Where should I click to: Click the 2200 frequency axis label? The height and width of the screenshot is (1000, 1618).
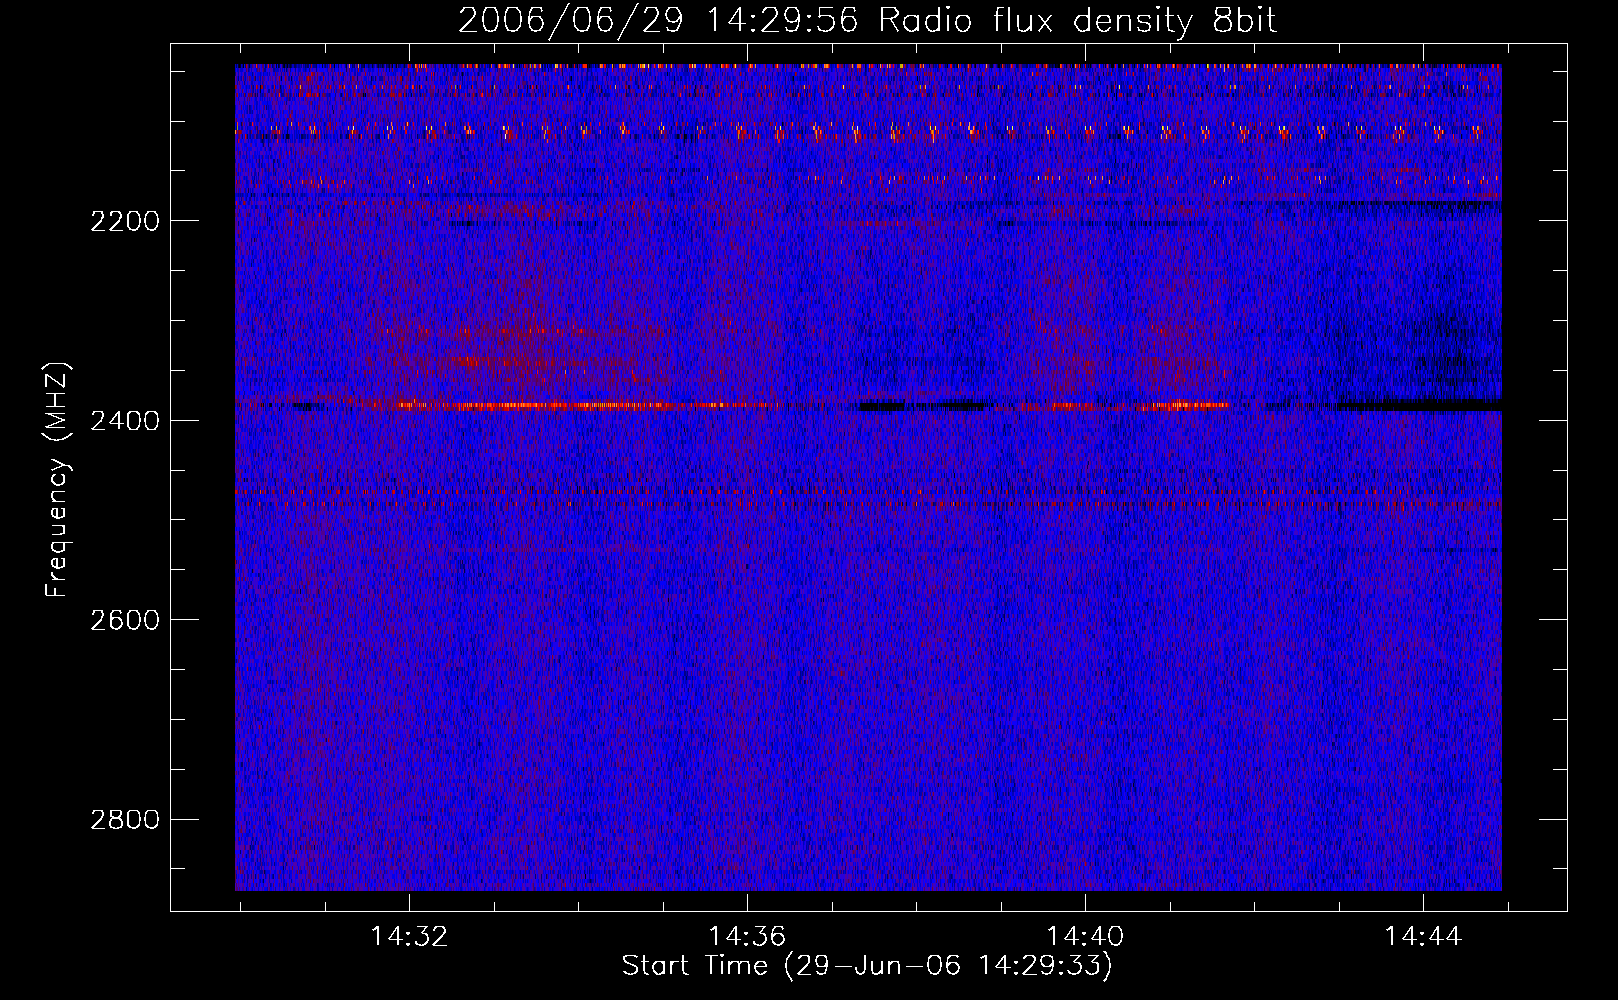(124, 221)
